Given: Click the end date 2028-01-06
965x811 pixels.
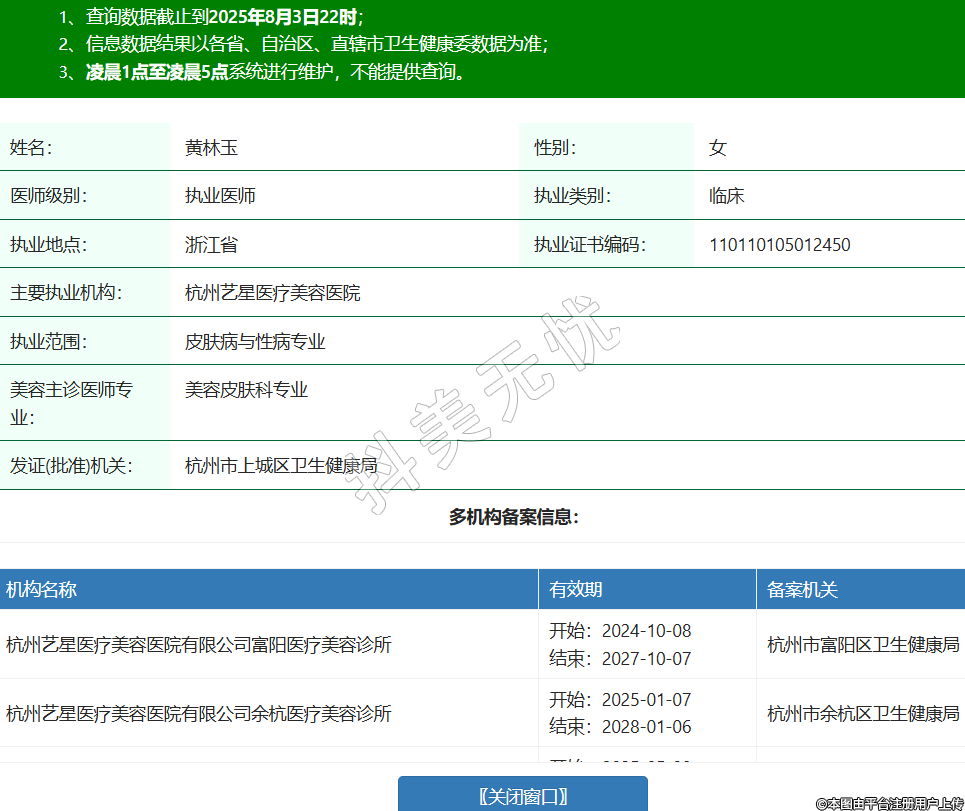Looking at the screenshot, I should 645,727.
